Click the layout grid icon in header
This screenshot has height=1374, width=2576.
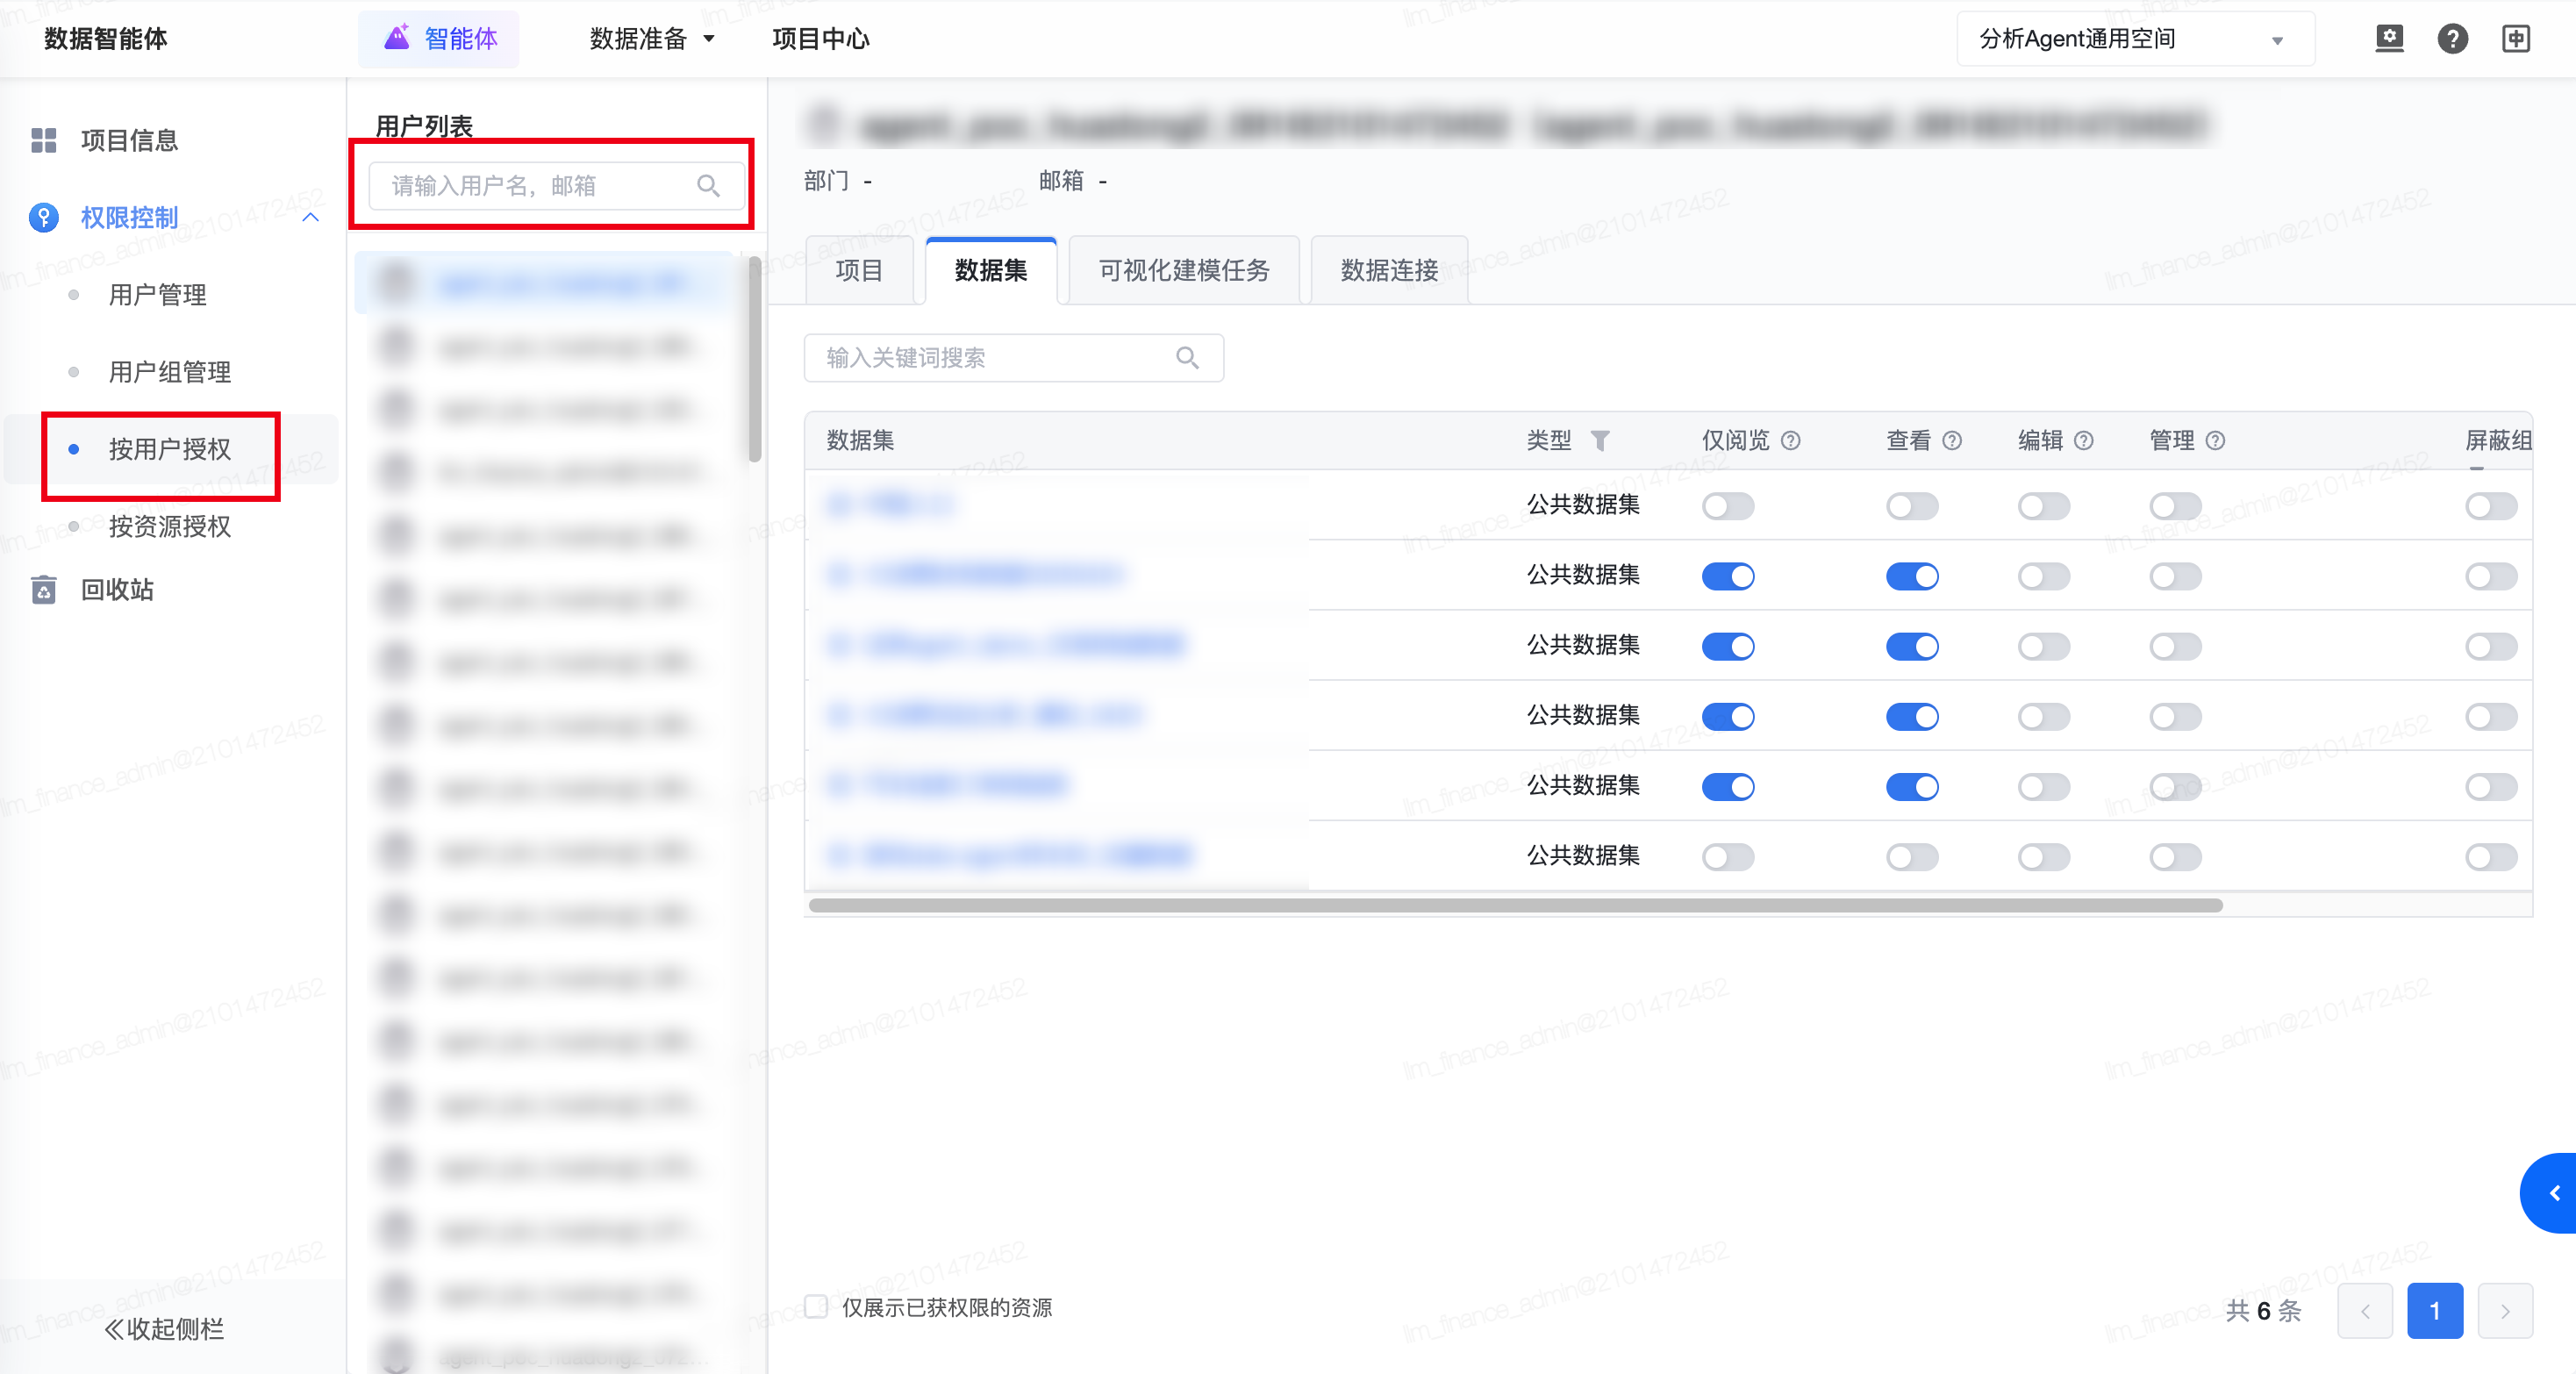pyautogui.click(x=2515, y=39)
